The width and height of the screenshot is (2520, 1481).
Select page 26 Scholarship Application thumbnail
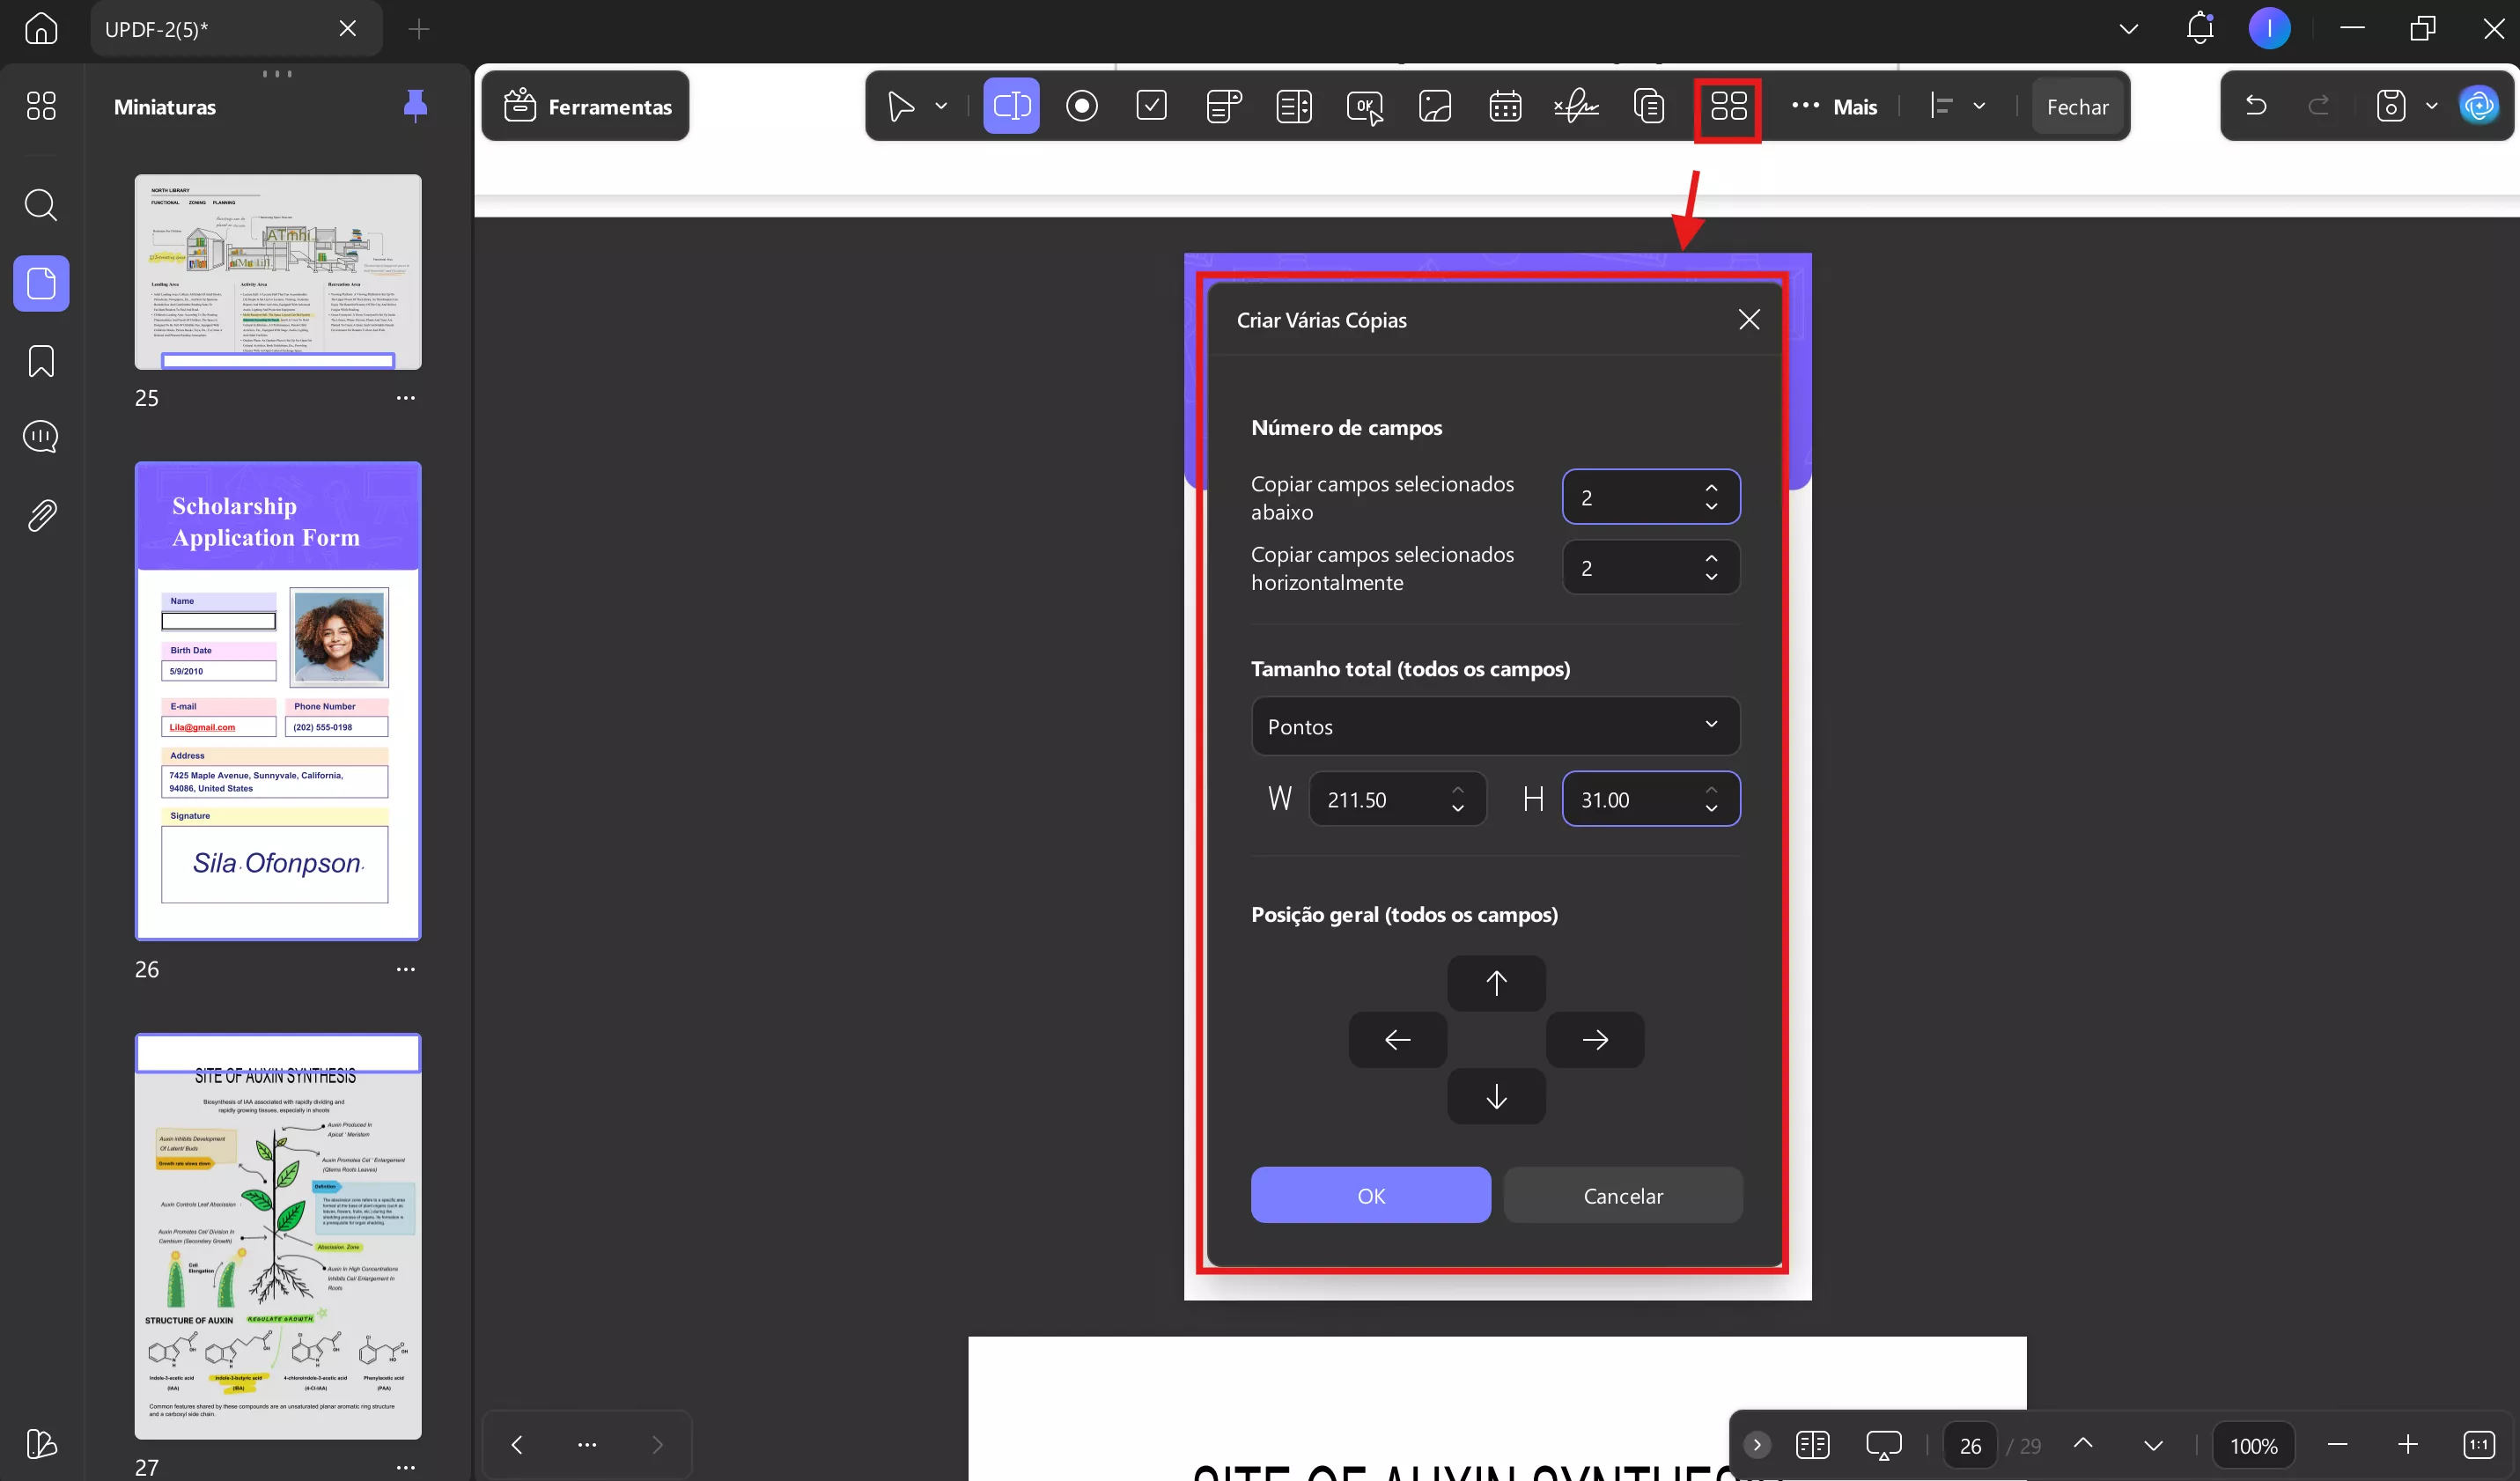pos(278,701)
